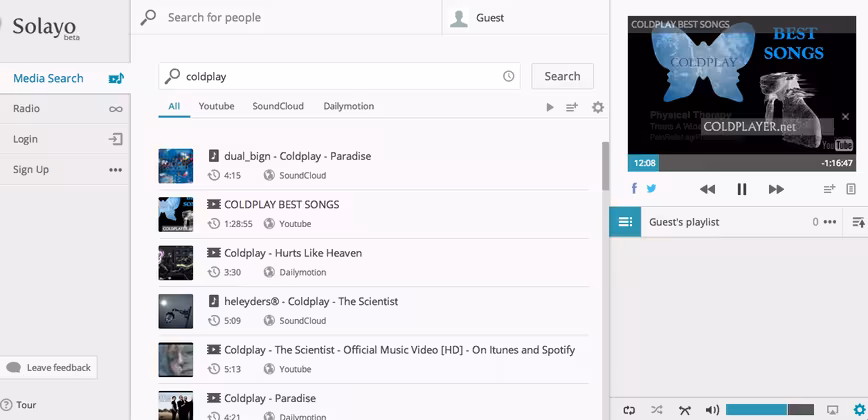Viewport: 868px width, 420px height.
Task: Open search settings gear
Action: click(x=598, y=107)
